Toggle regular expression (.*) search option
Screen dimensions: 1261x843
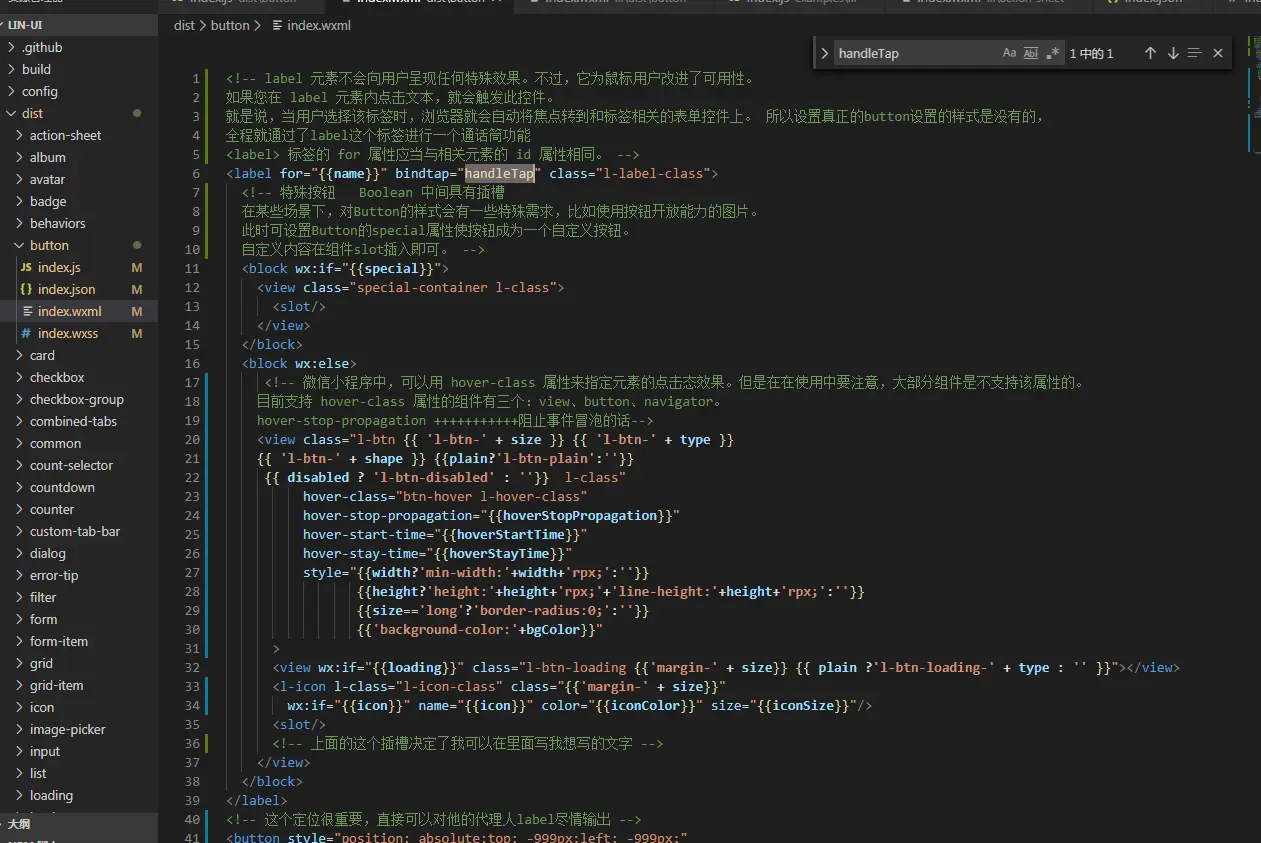pyautogui.click(x=1052, y=53)
